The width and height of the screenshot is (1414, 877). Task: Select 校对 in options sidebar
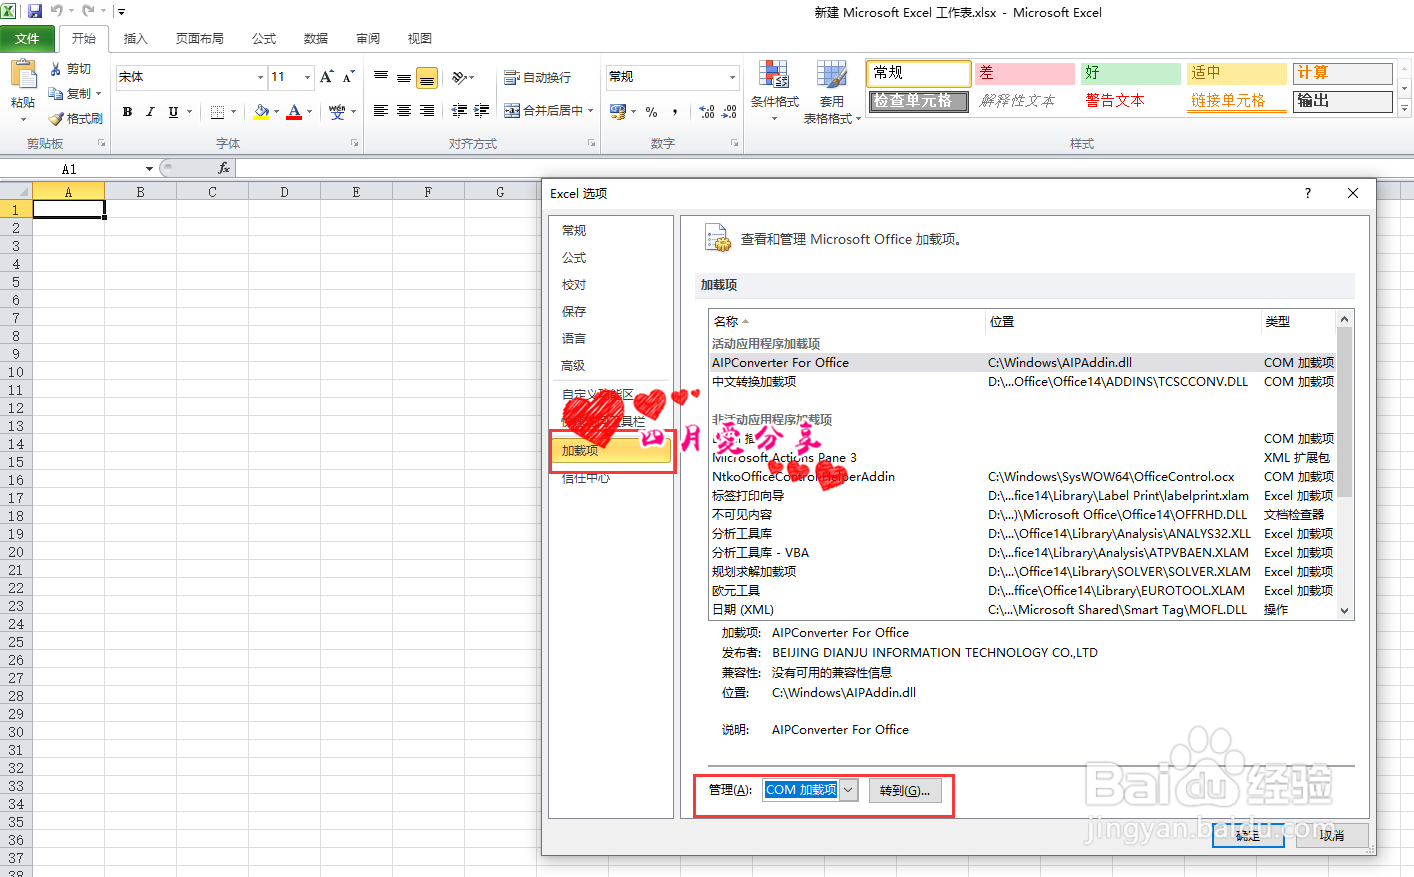(574, 285)
